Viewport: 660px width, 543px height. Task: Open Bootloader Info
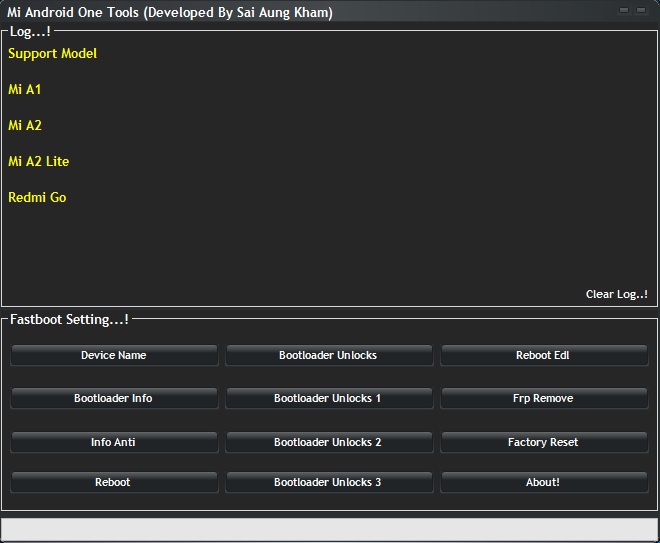(x=114, y=398)
